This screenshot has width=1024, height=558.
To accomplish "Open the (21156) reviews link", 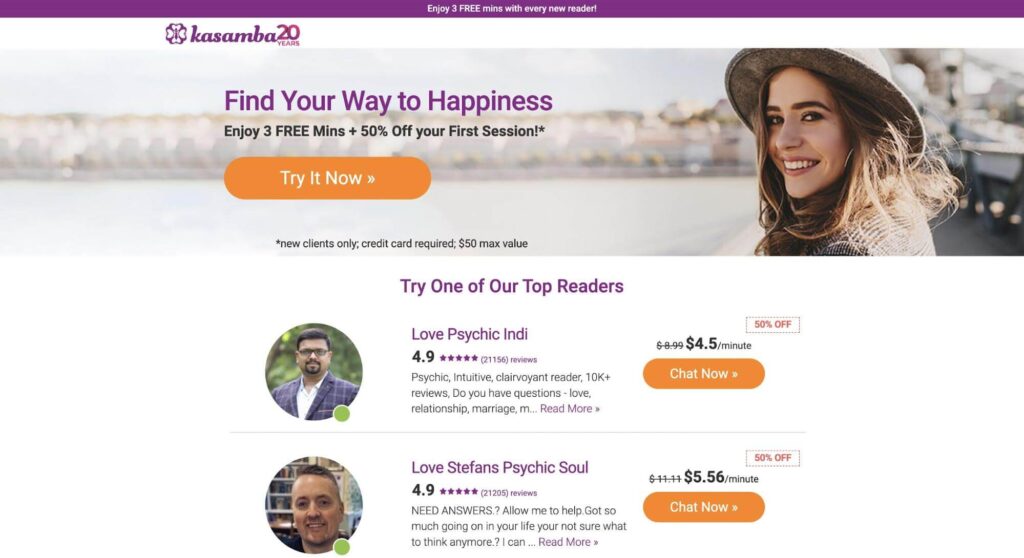I will pos(509,359).
